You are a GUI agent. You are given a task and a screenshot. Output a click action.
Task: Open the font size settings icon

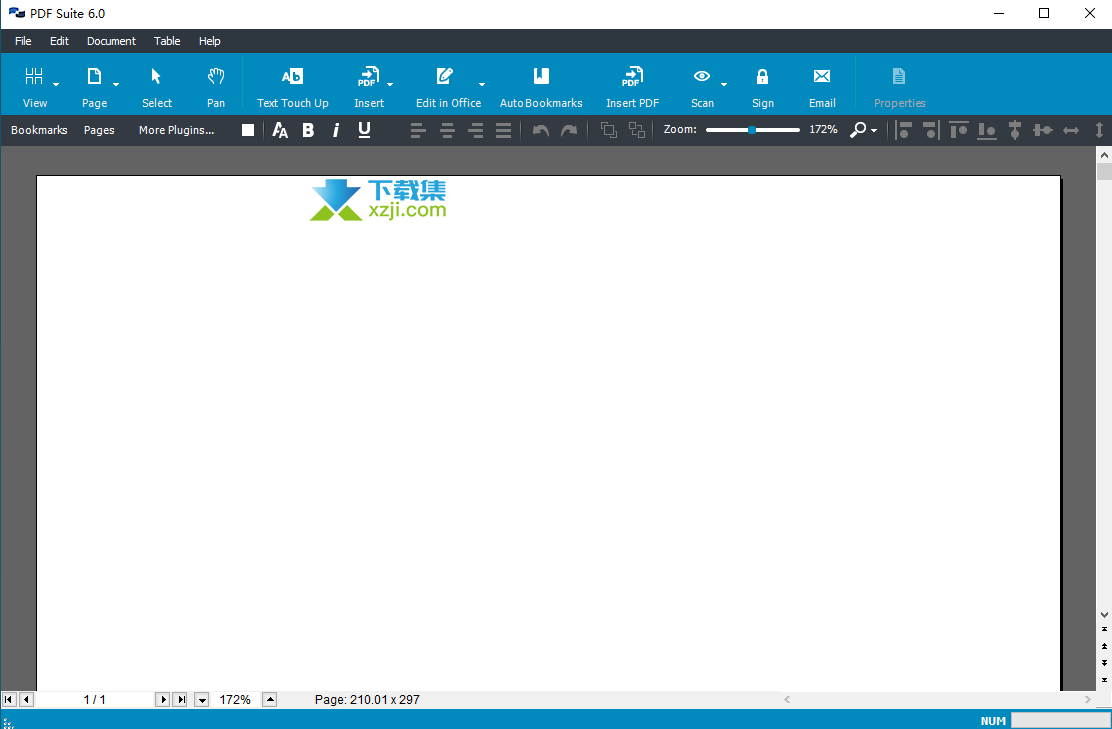(280, 130)
